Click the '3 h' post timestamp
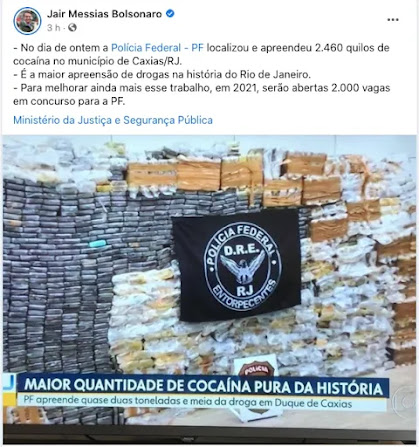This screenshot has width=419, height=447. coord(53,28)
